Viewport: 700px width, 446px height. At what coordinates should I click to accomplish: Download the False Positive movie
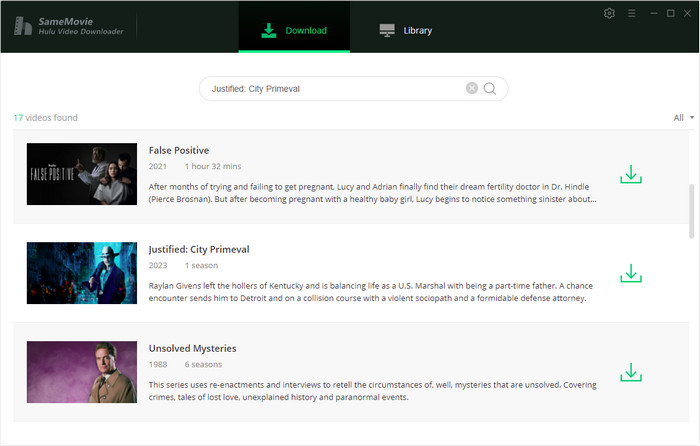click(x=630, y=175)
